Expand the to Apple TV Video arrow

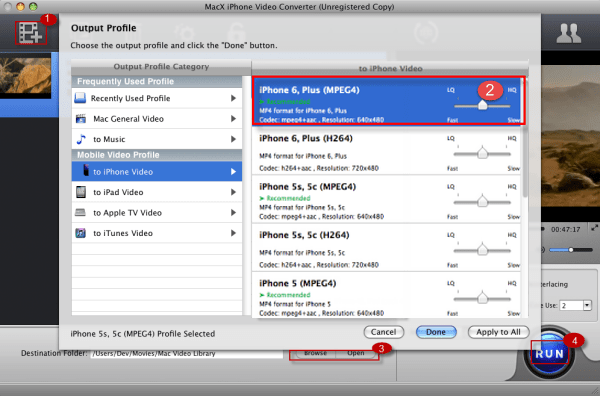click(233, 212)
